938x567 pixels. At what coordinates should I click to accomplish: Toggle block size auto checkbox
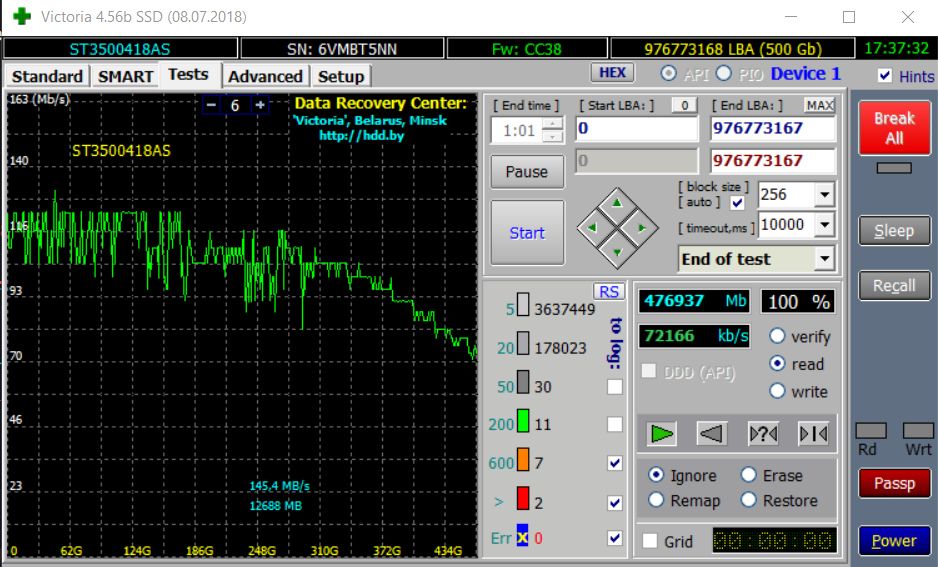point(737,203)
